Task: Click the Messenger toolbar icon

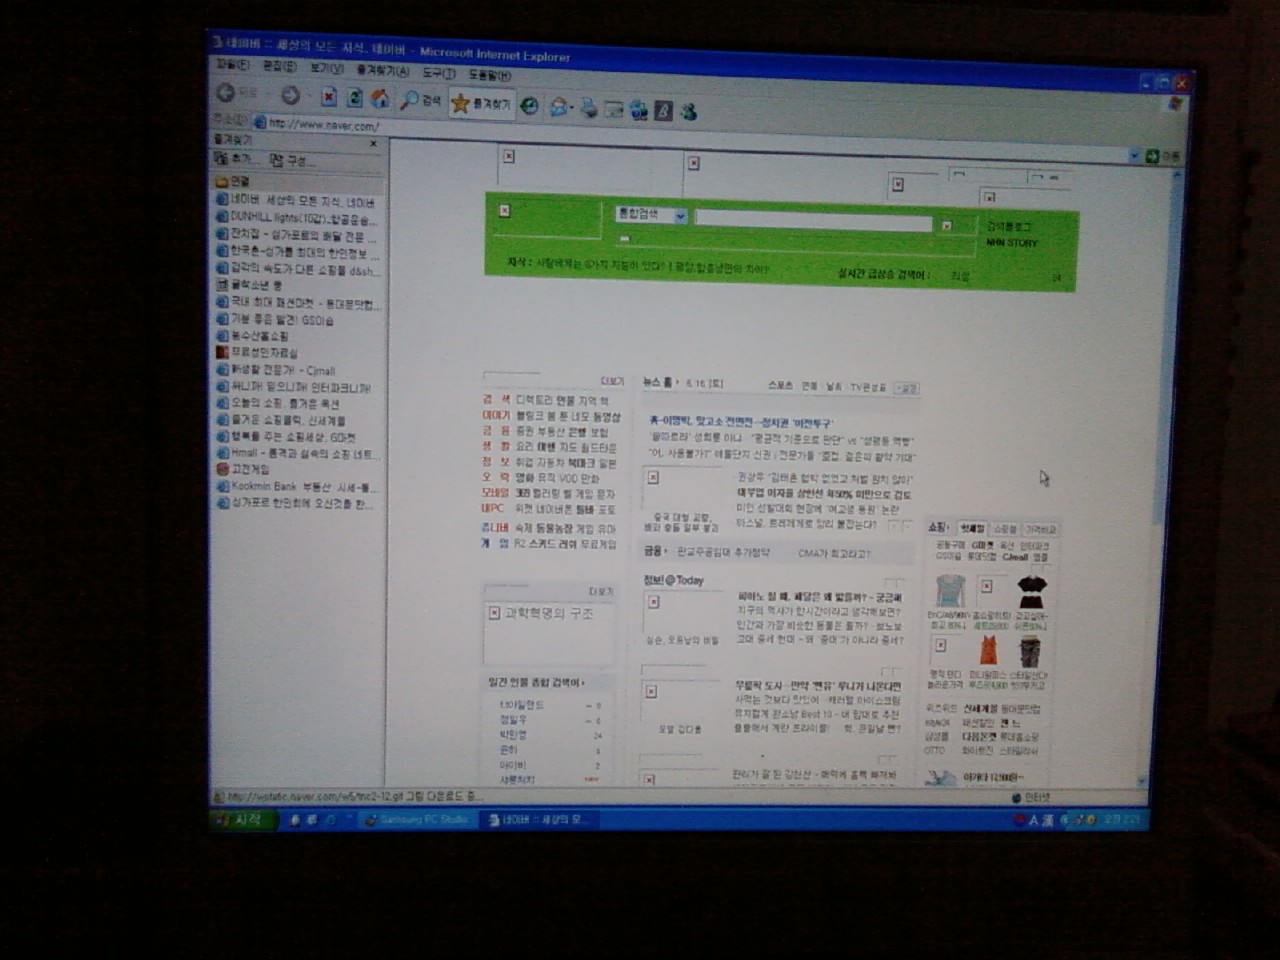Action: click(688, 112)
